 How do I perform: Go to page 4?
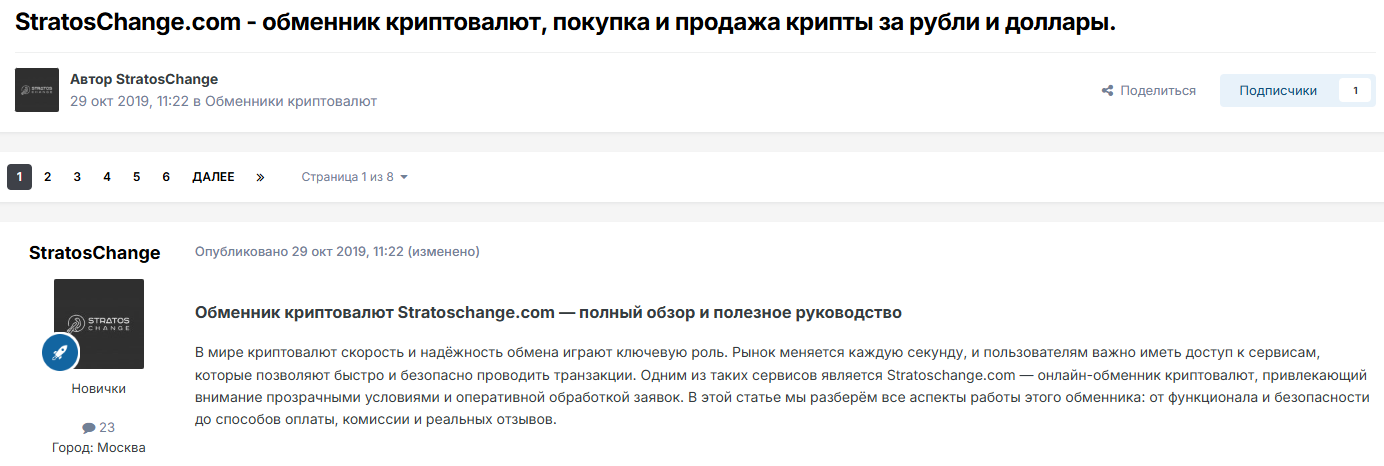click(x=106, y=177)
